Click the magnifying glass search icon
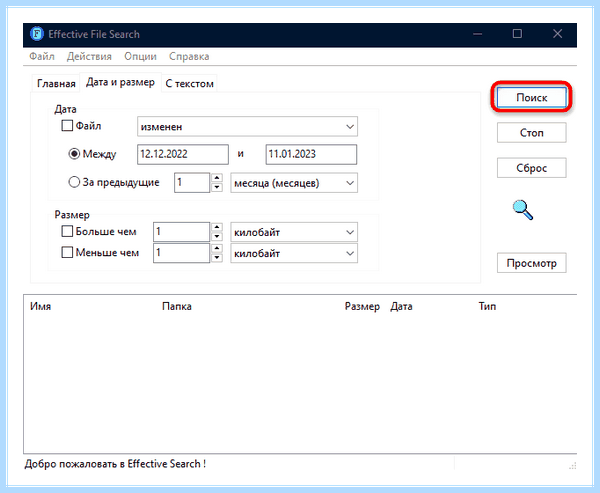Image resolution: width=600 pixels, height=493 pixels. (523, 210)
